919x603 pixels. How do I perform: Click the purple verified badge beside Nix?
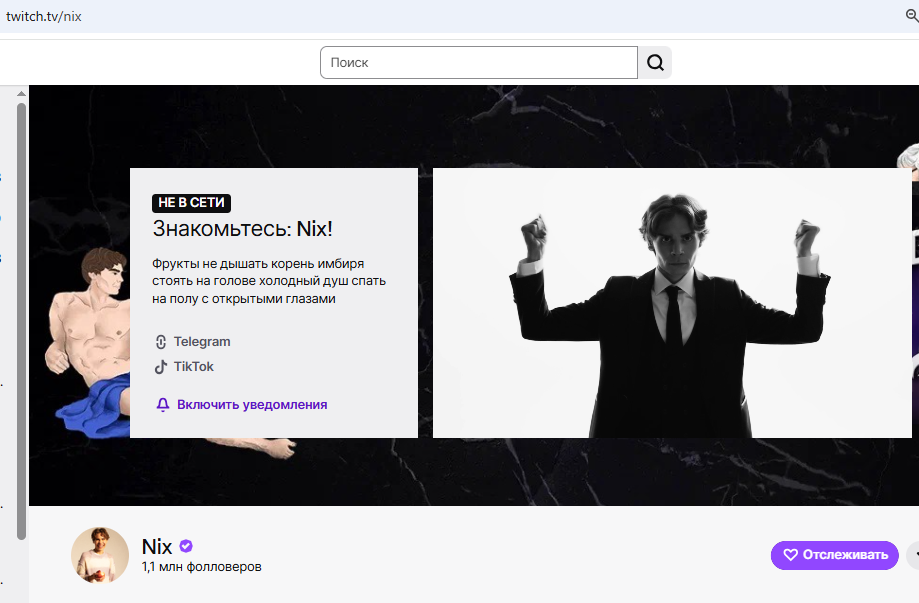(x=186, y=546)
